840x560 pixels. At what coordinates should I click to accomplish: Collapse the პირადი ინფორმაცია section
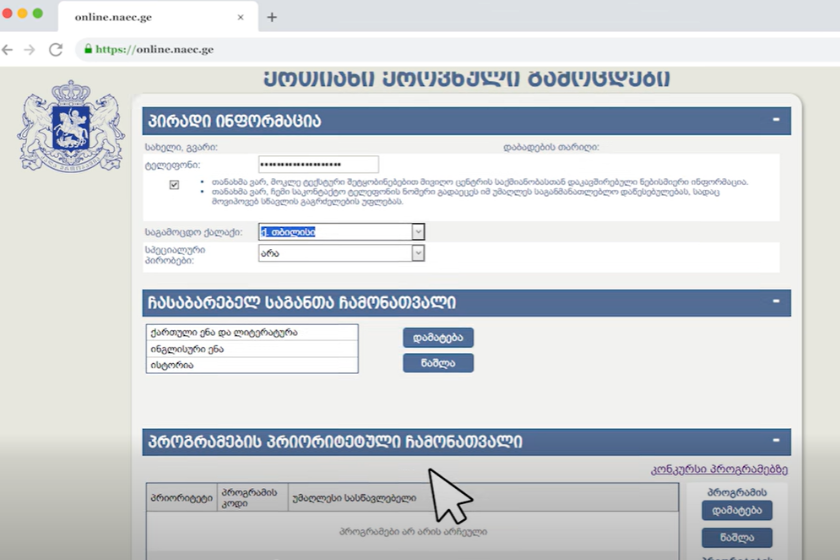point(776,120)
